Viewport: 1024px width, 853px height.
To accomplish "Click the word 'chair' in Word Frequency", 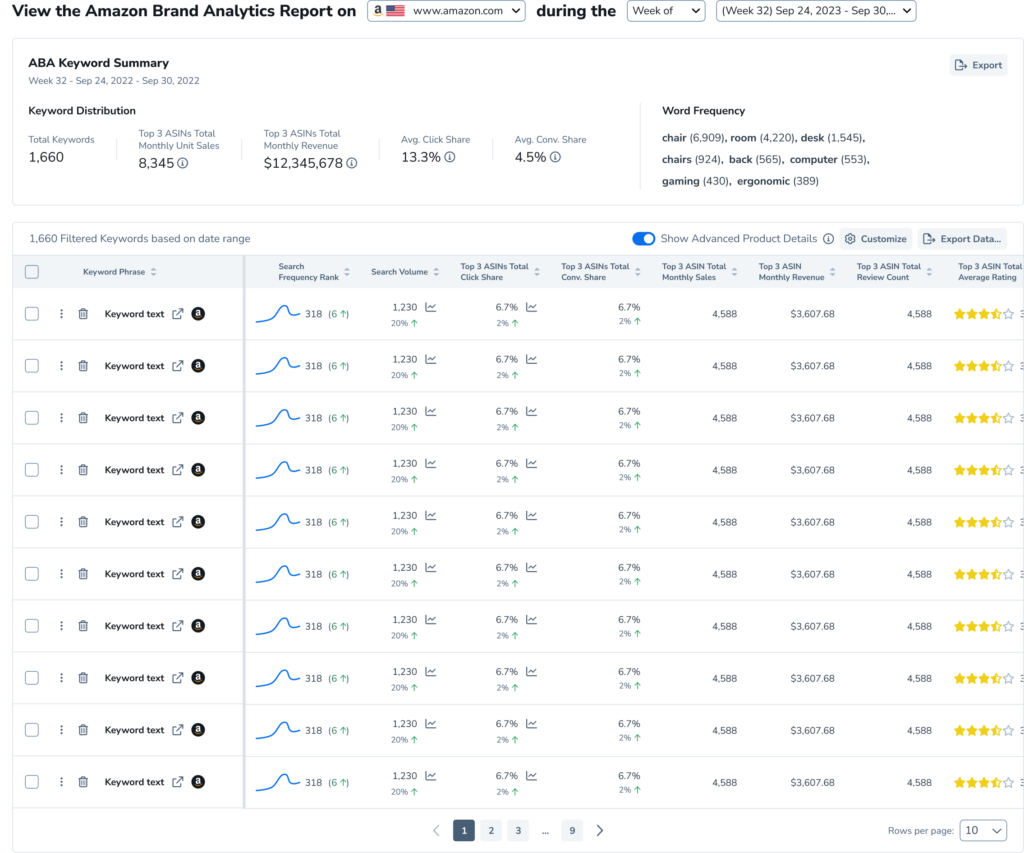I will pyautogui.click(x=674, y=138).
